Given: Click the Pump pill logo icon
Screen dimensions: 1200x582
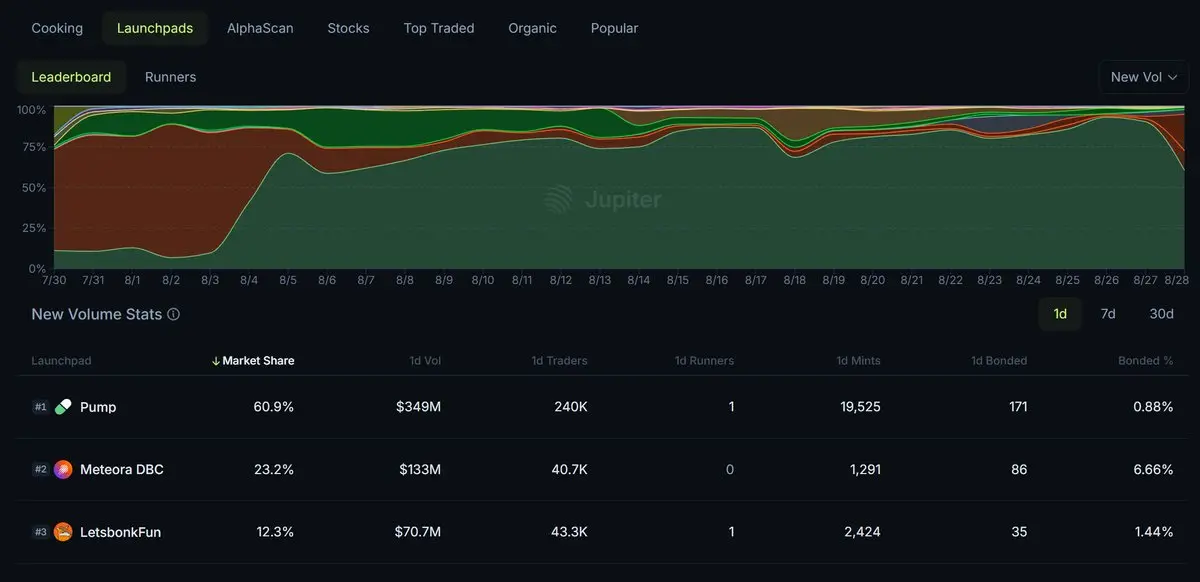Looking at the screenshot, I should (63, 407).
